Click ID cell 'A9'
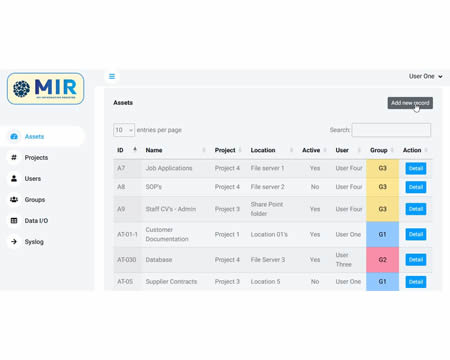The height and width of the screenshot is (360, 450). point(121,209)
